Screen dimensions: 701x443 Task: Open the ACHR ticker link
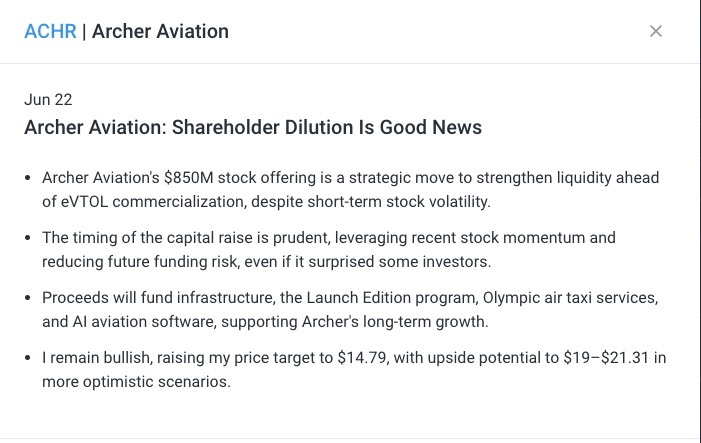pos(50,32)
